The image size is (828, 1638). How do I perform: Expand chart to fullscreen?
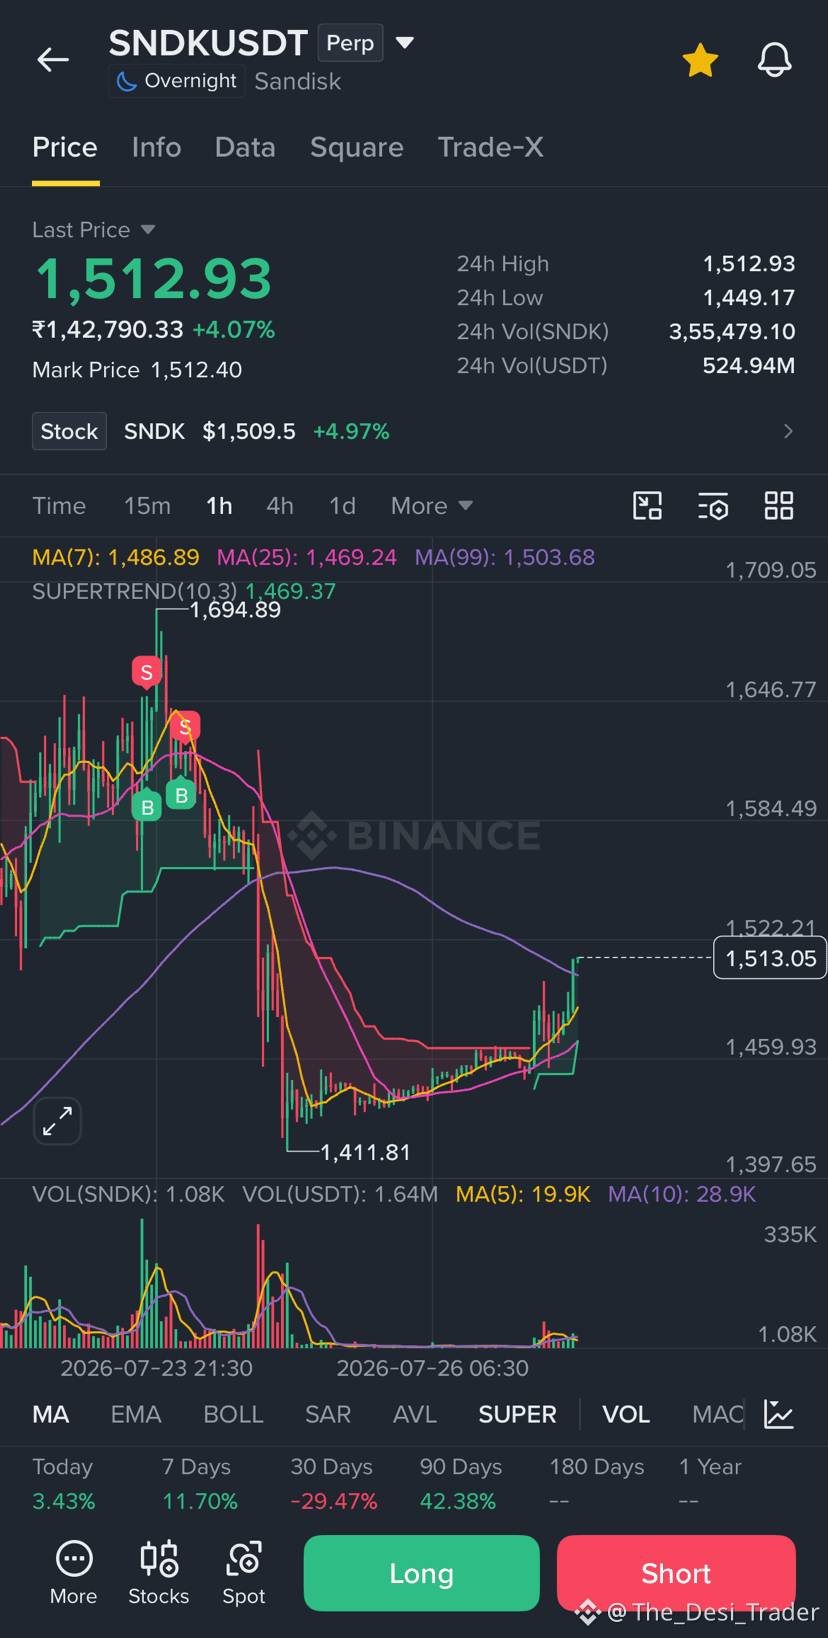57,1121
